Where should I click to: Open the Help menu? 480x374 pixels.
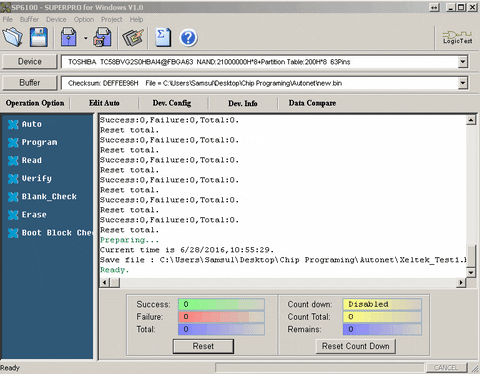(x=136, y=19)
